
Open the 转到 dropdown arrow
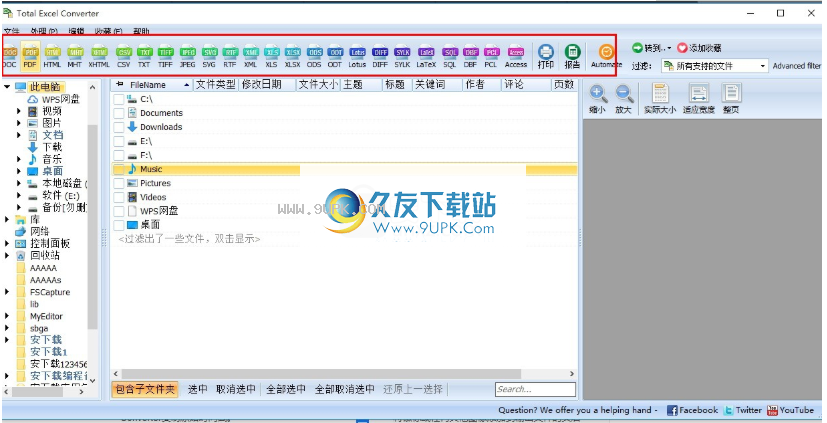coord(669,48)
